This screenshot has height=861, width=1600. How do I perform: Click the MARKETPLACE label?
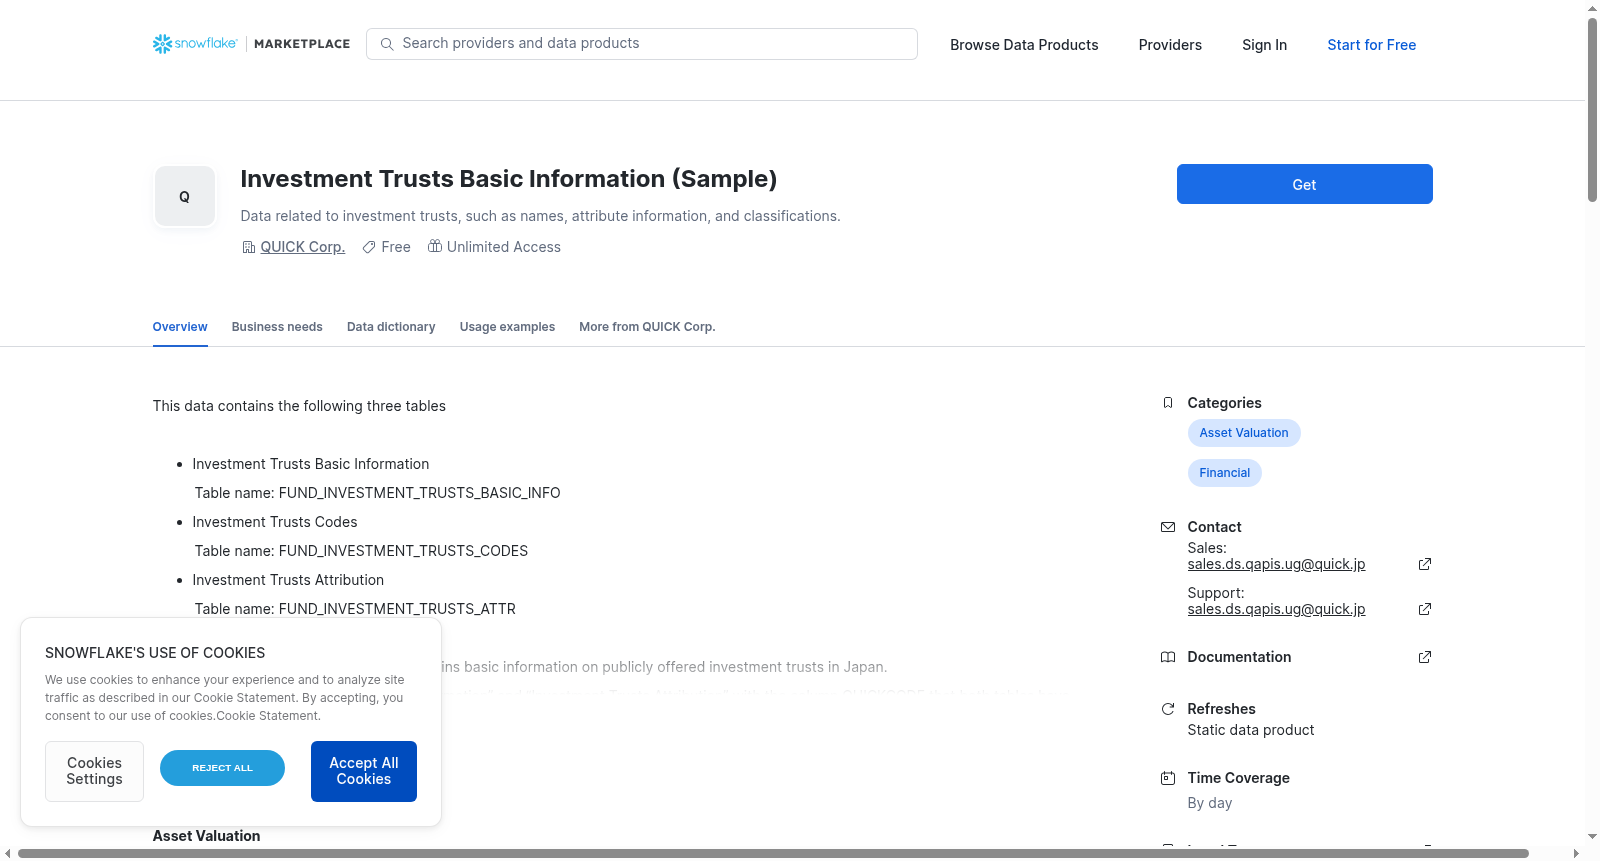pyautogui.click(x=302, y=44)
